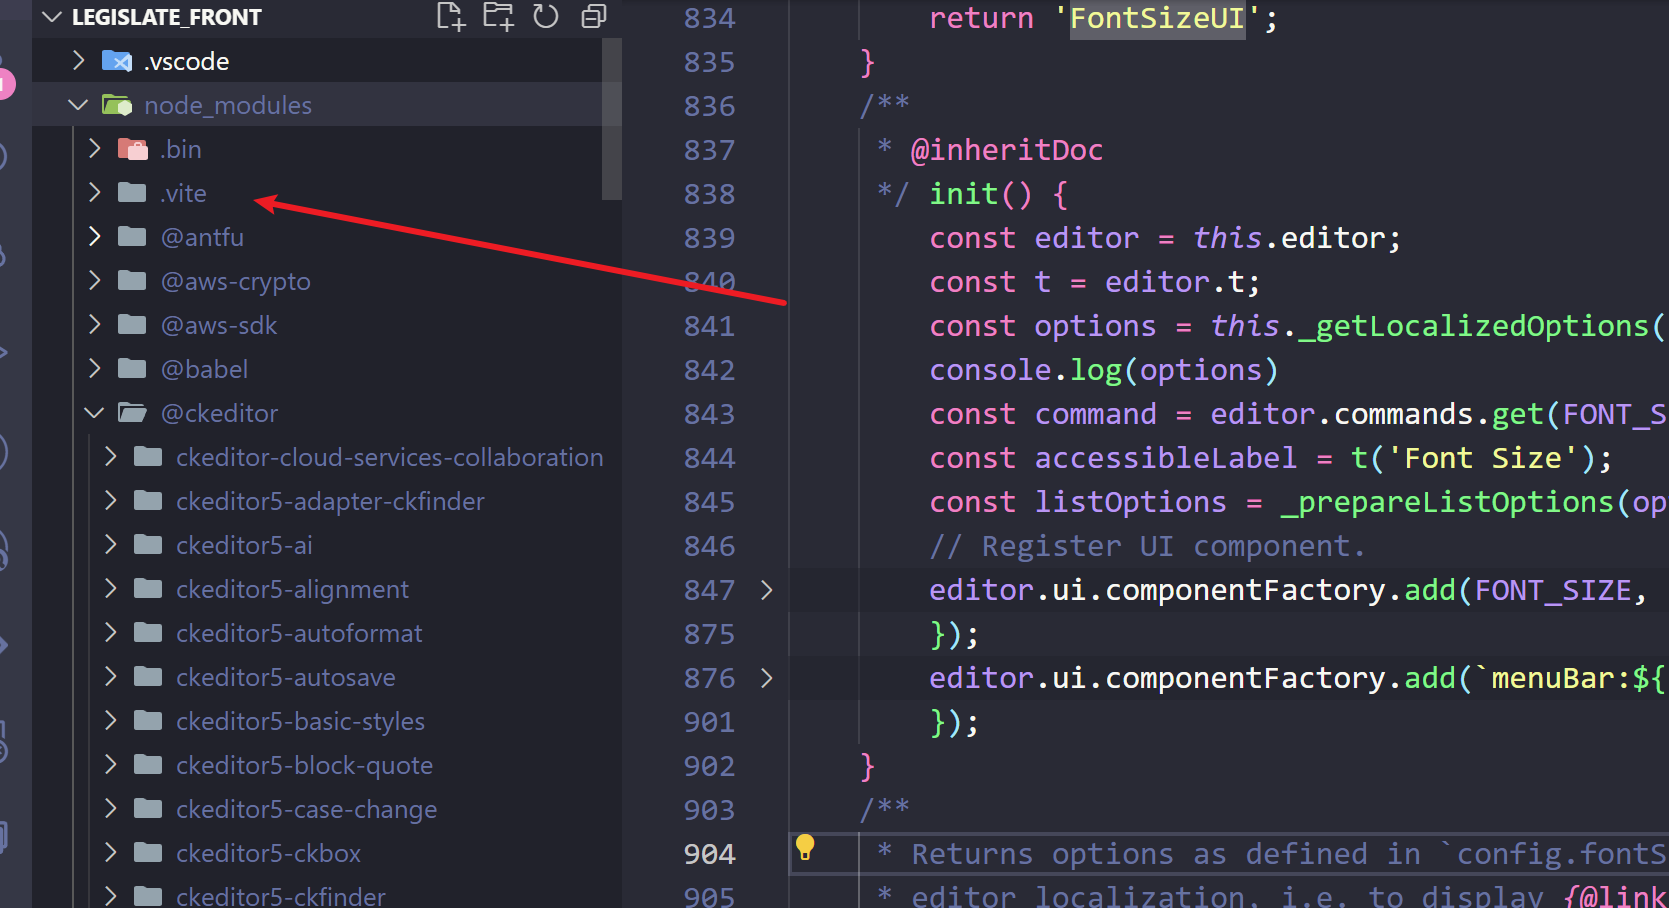Expand the .vite folder chevron

point(95,193)
